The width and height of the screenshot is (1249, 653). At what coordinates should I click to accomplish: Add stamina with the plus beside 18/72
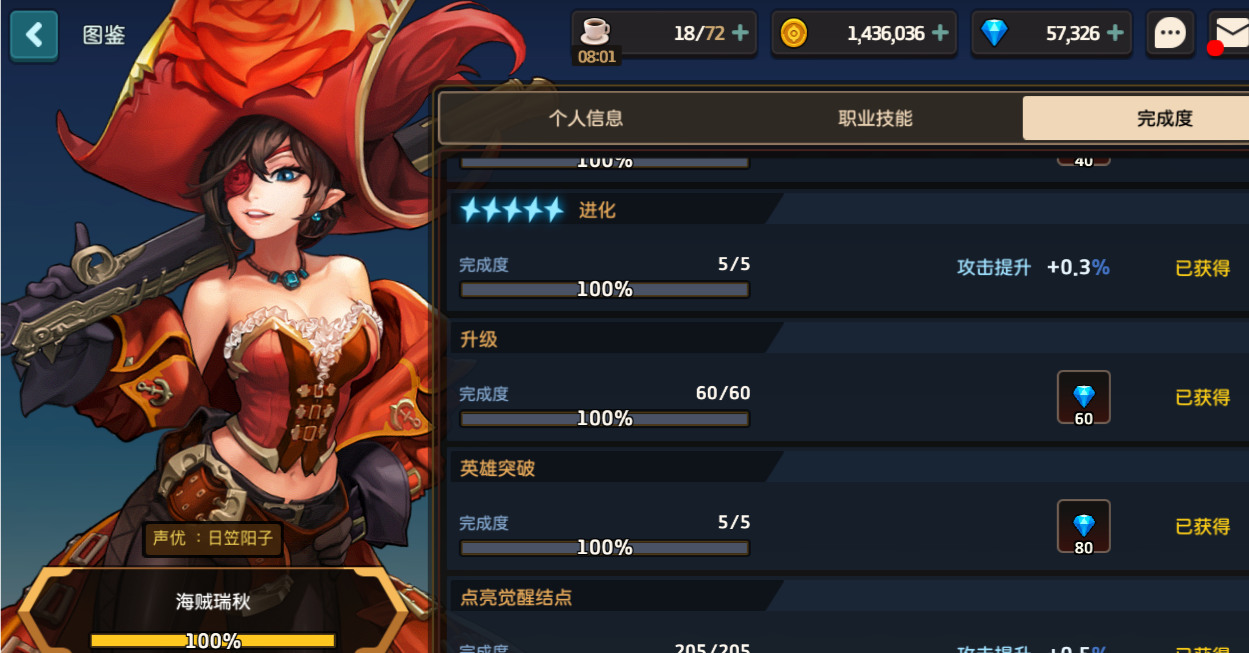(x=740, y=33)
